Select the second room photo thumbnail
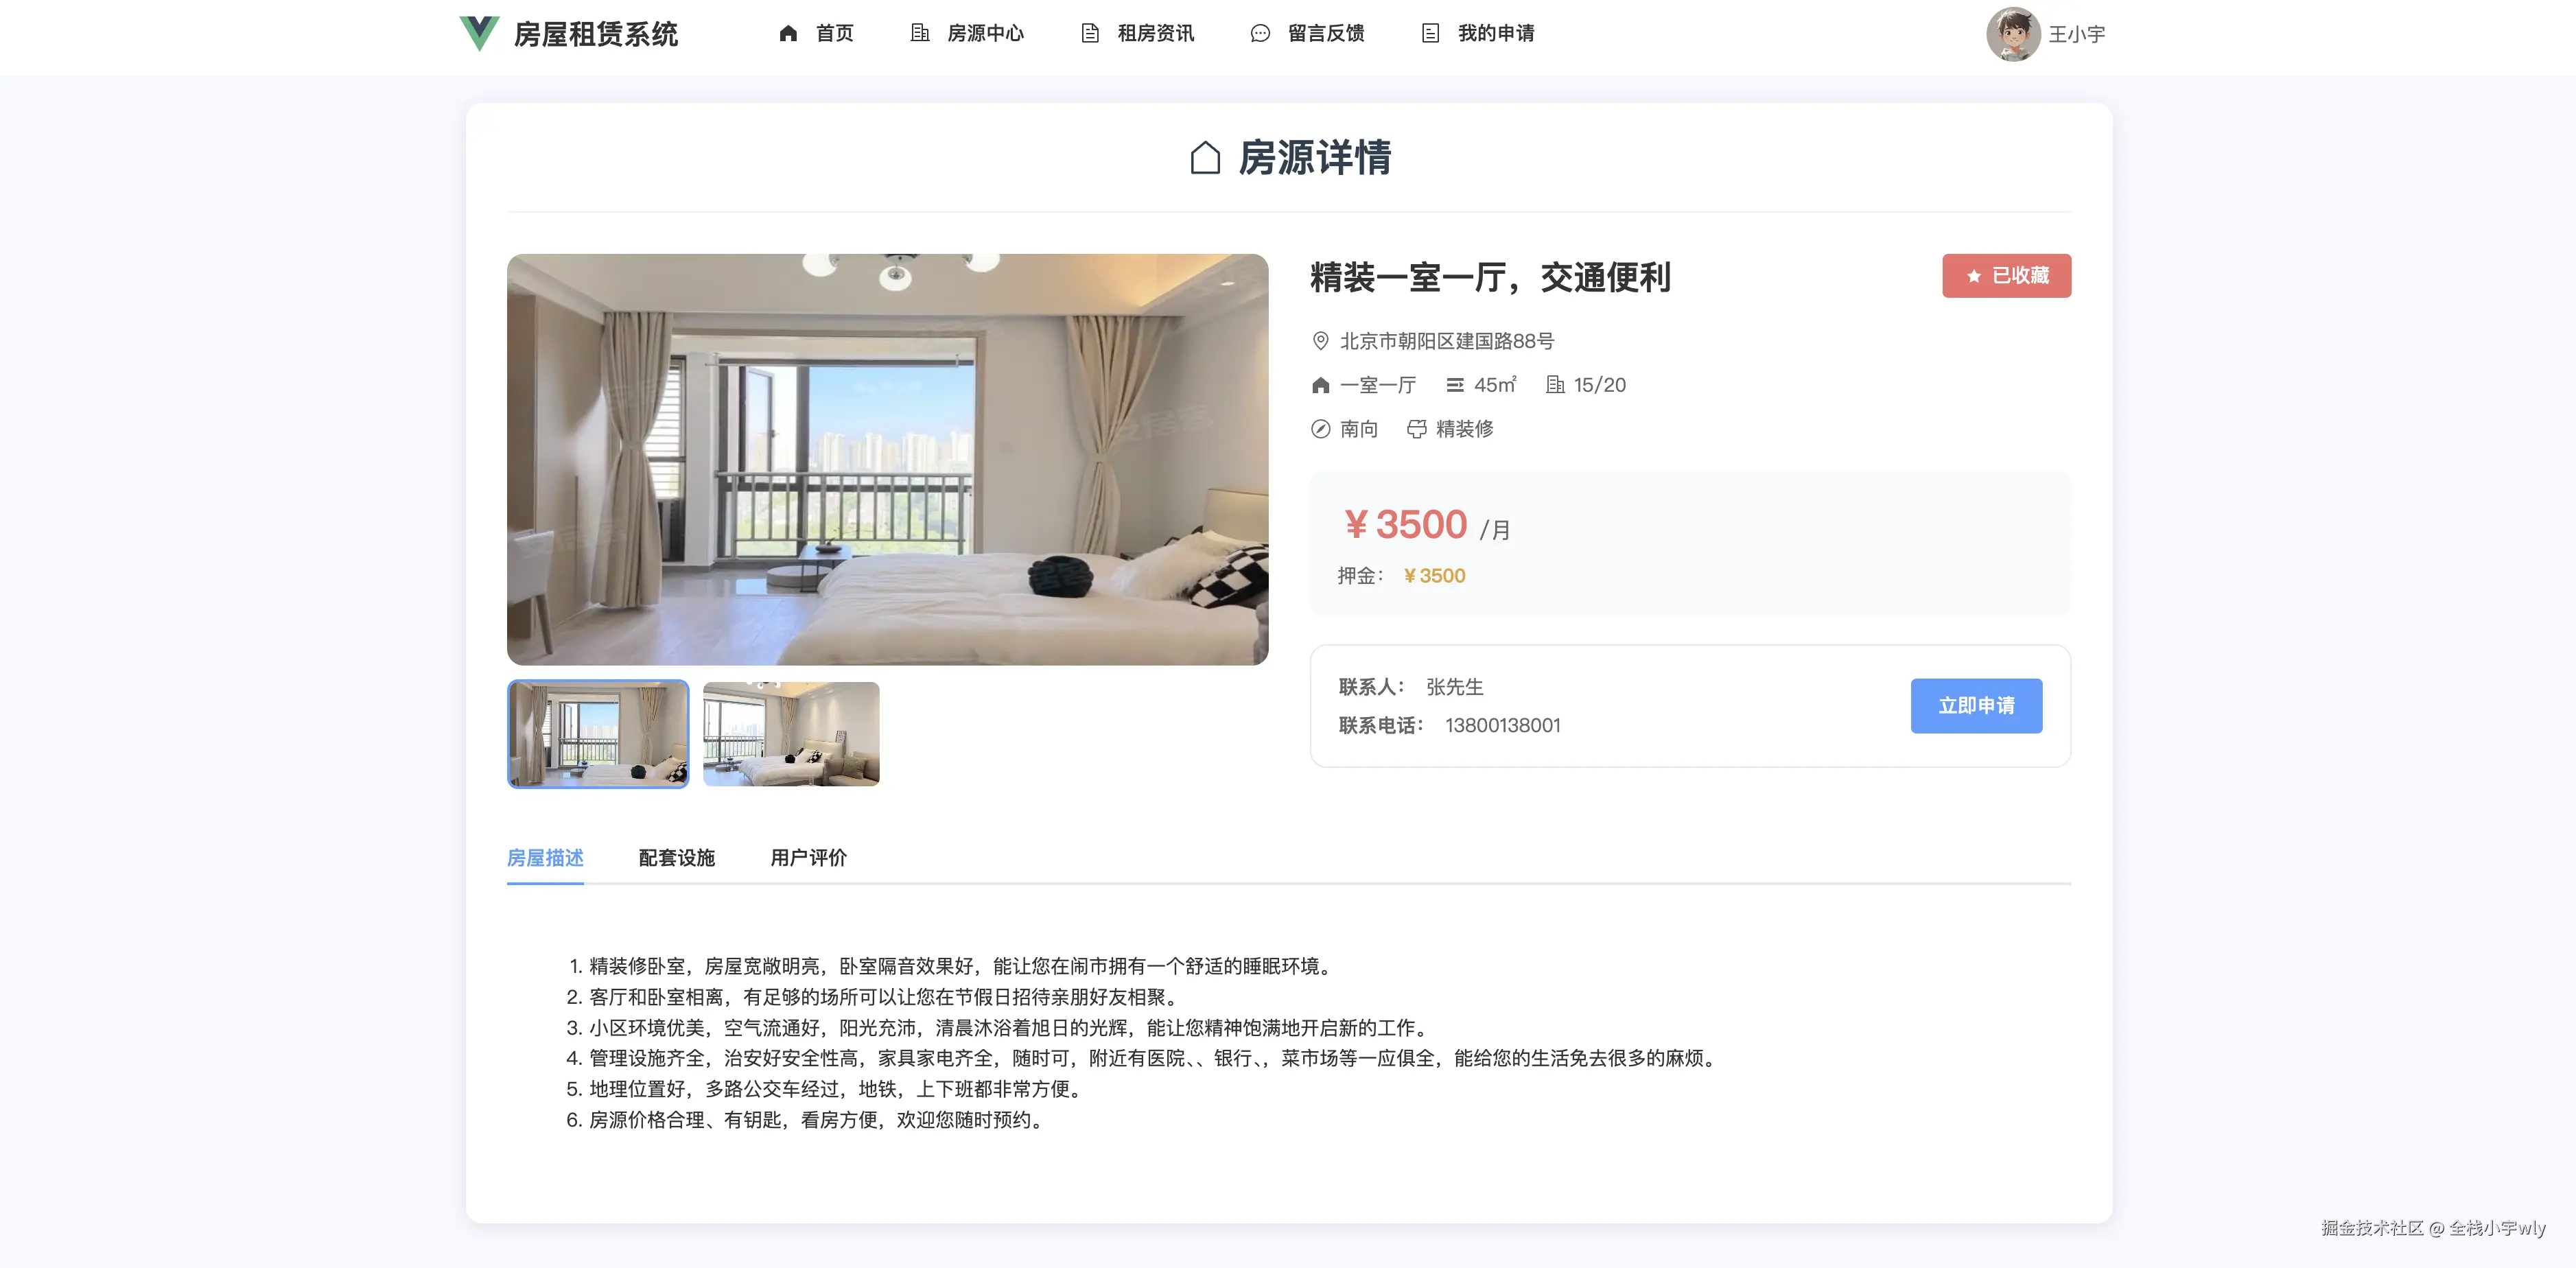 click(x=791, y=734)
